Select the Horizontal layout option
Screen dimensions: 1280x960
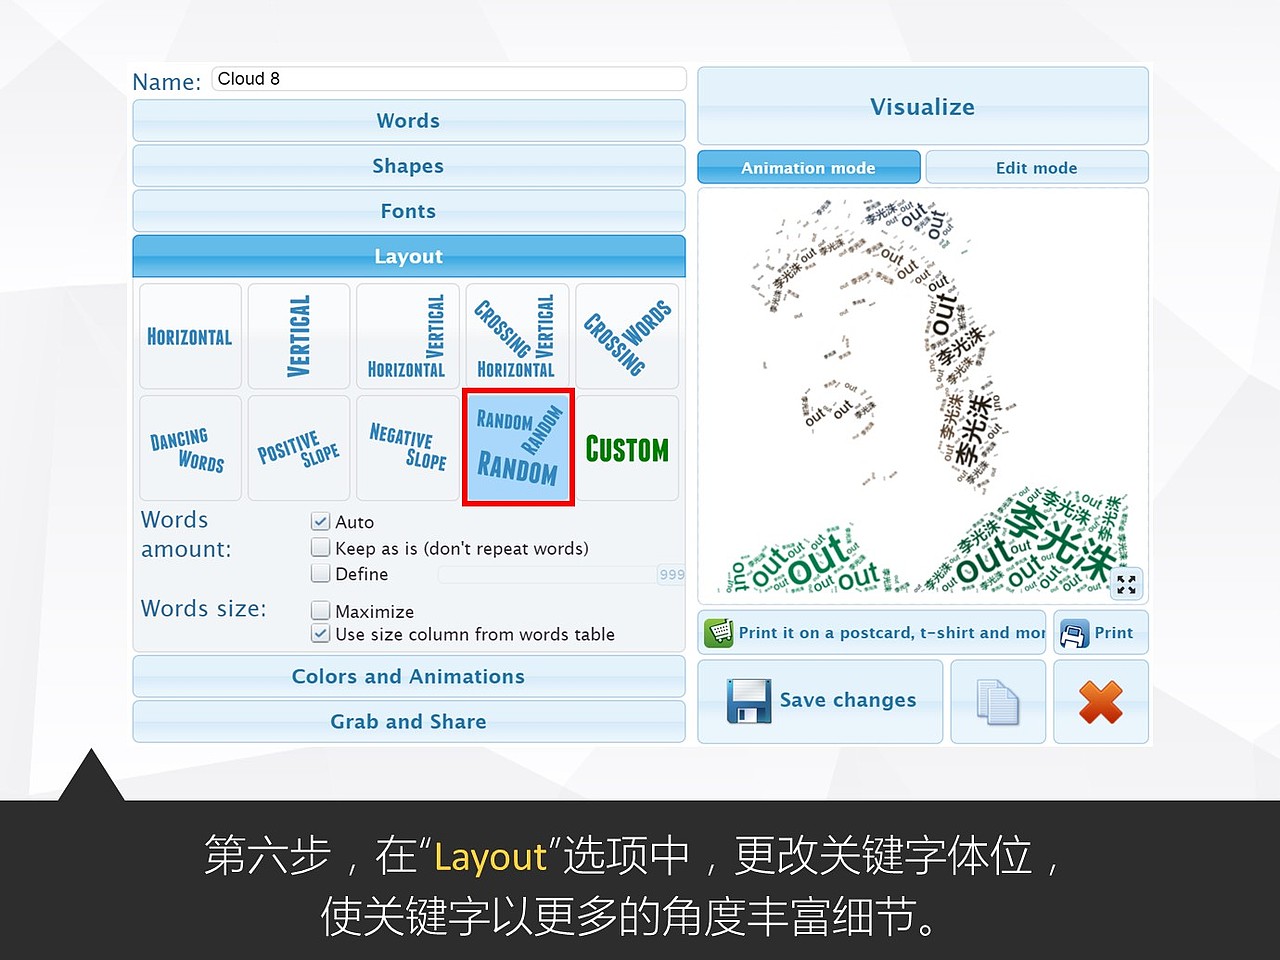click(x=190, y=336)
